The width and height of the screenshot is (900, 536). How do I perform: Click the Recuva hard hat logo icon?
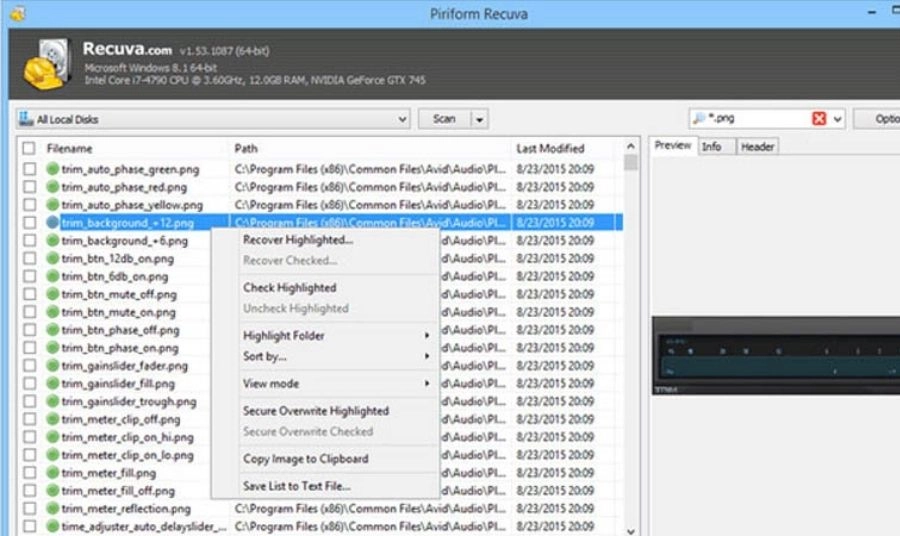[48, 65]
